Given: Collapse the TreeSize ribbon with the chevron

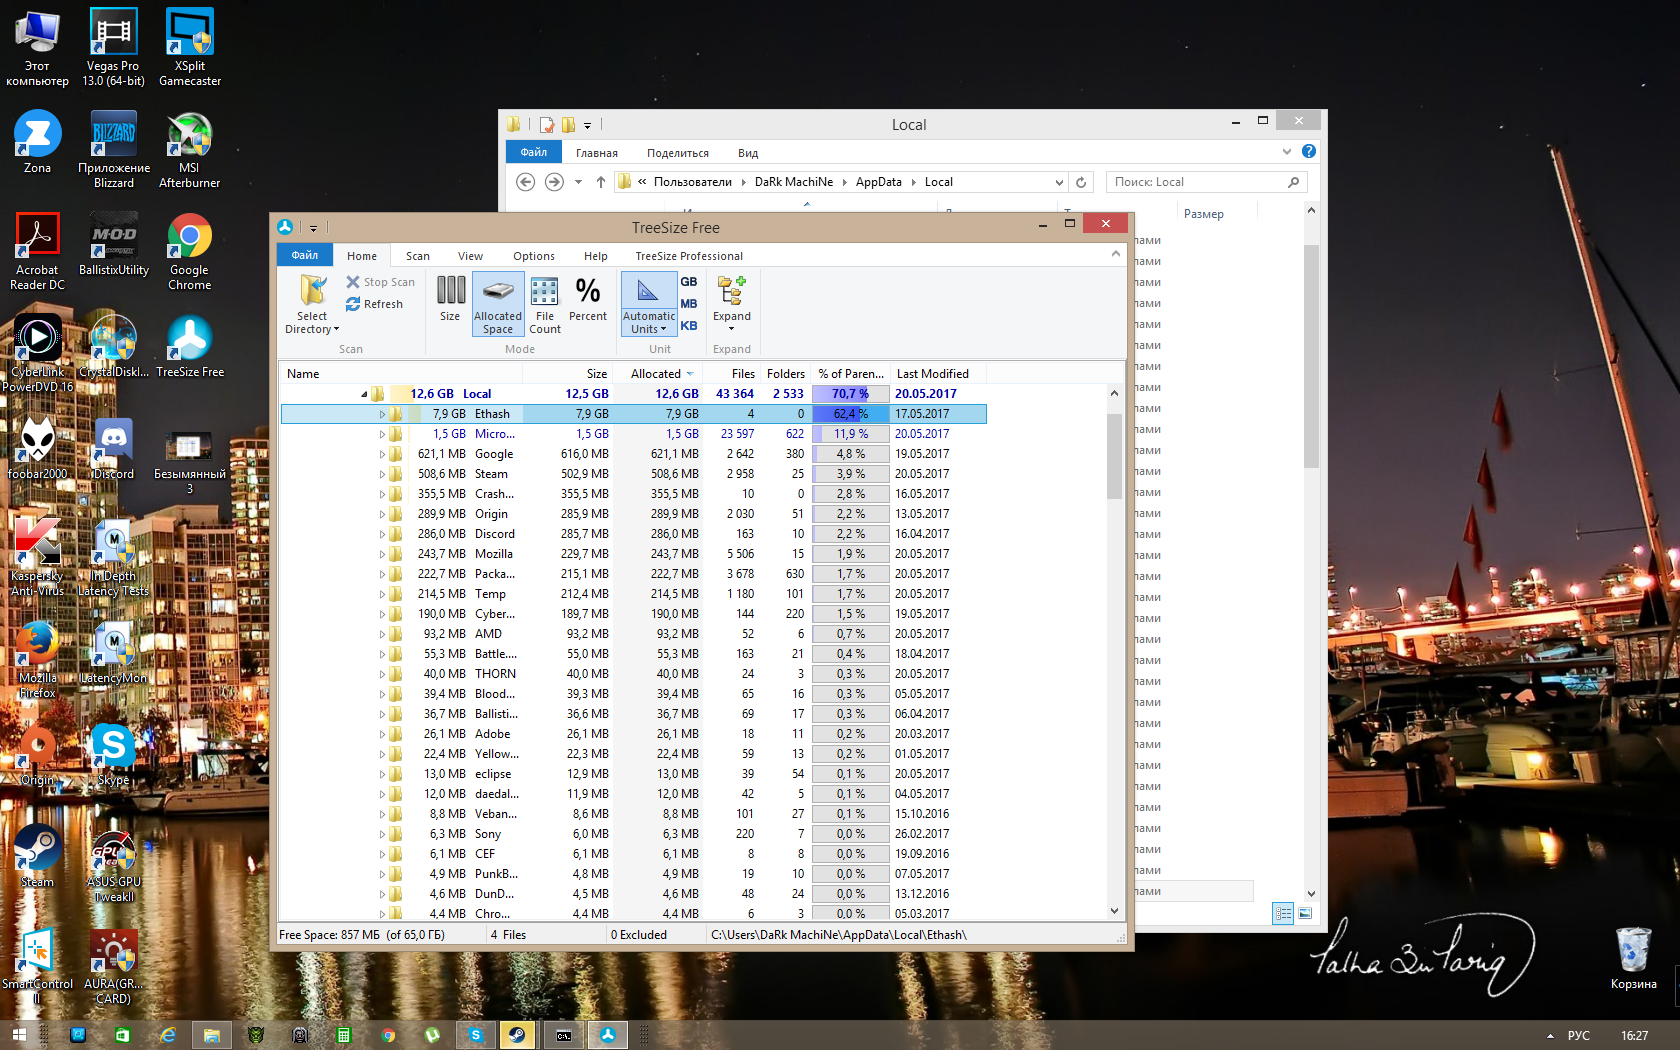Looking at the screenshot, I should coord(1115,255).
